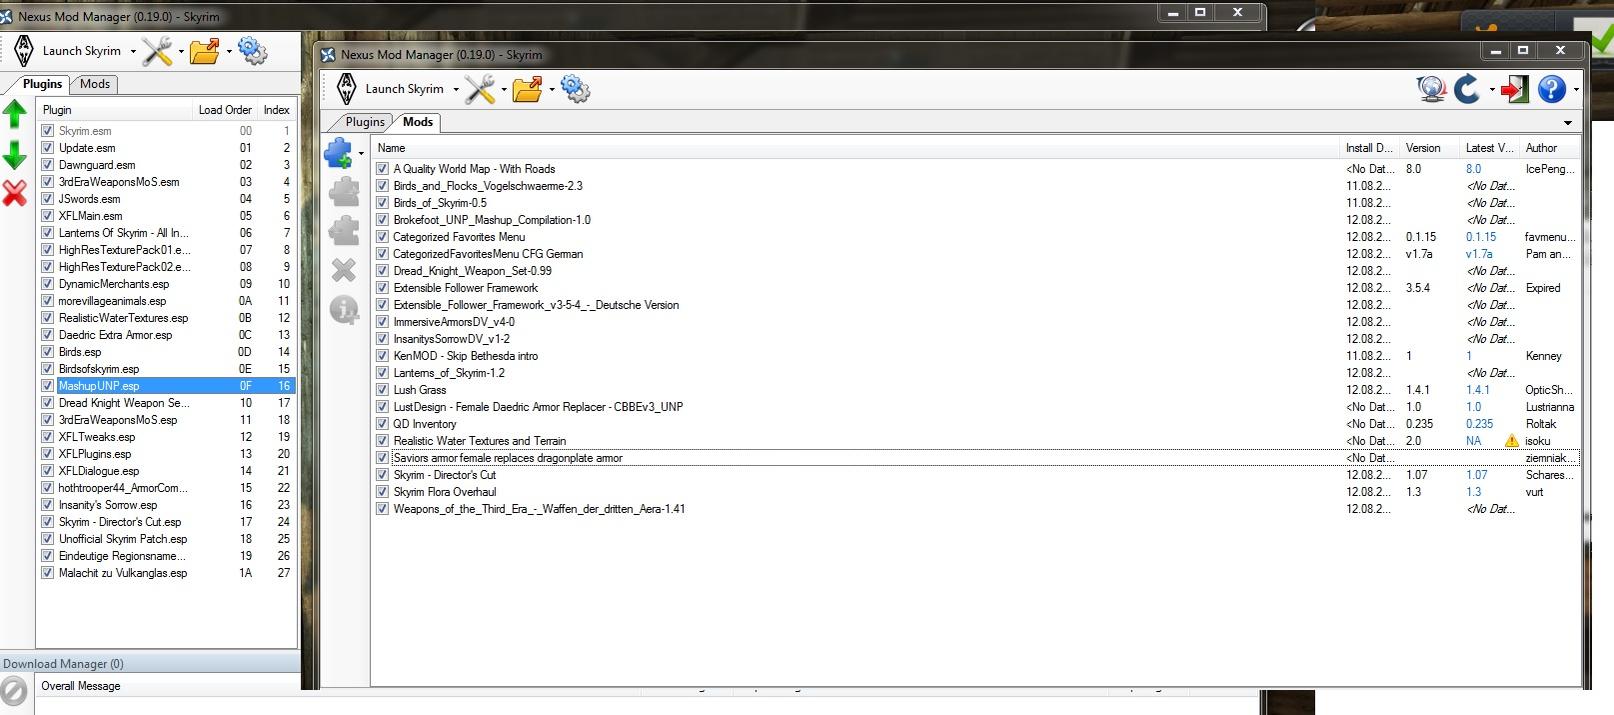Screen dimensions: 1614x715
Task: Disable the Dawnguard.esm plugin checkbox
Action: (x=47, y=165)
